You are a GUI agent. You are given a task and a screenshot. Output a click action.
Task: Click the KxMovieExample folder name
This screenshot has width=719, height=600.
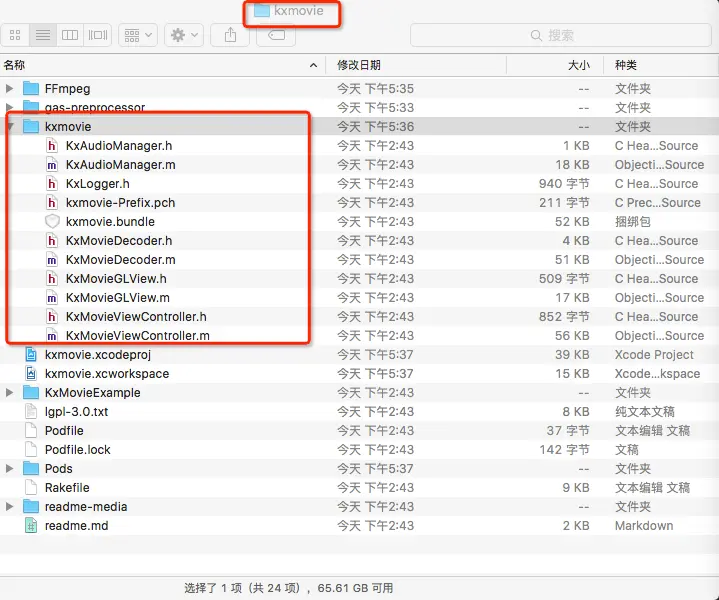pos(93,393)
